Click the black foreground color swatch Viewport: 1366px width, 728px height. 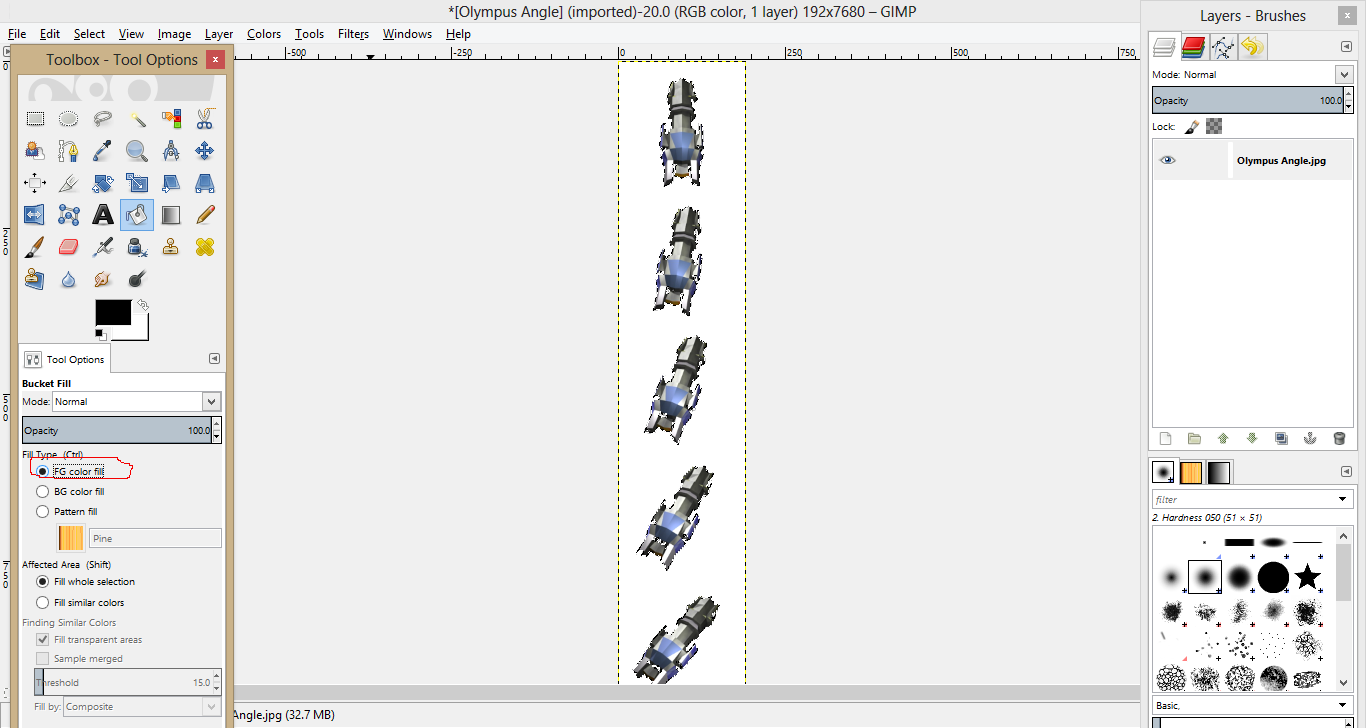pyautogui.click(x=113, y=312)
